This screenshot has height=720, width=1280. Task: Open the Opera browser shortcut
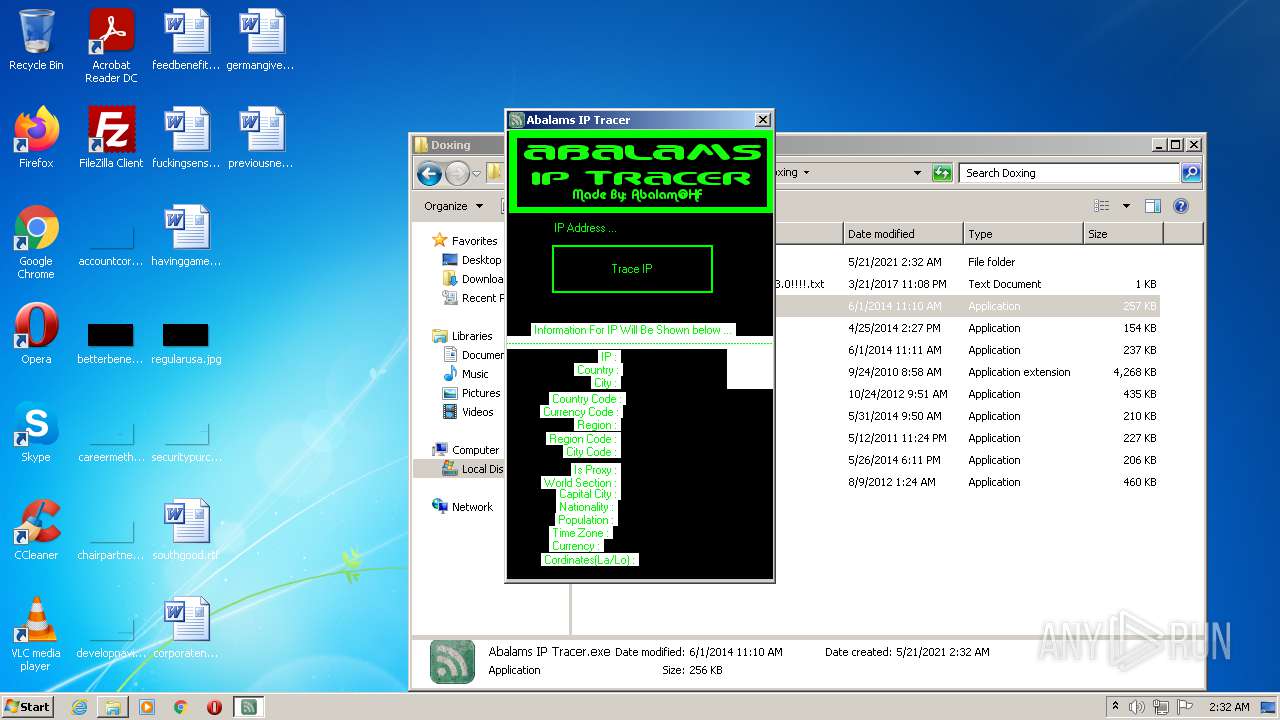coord(36,334)
